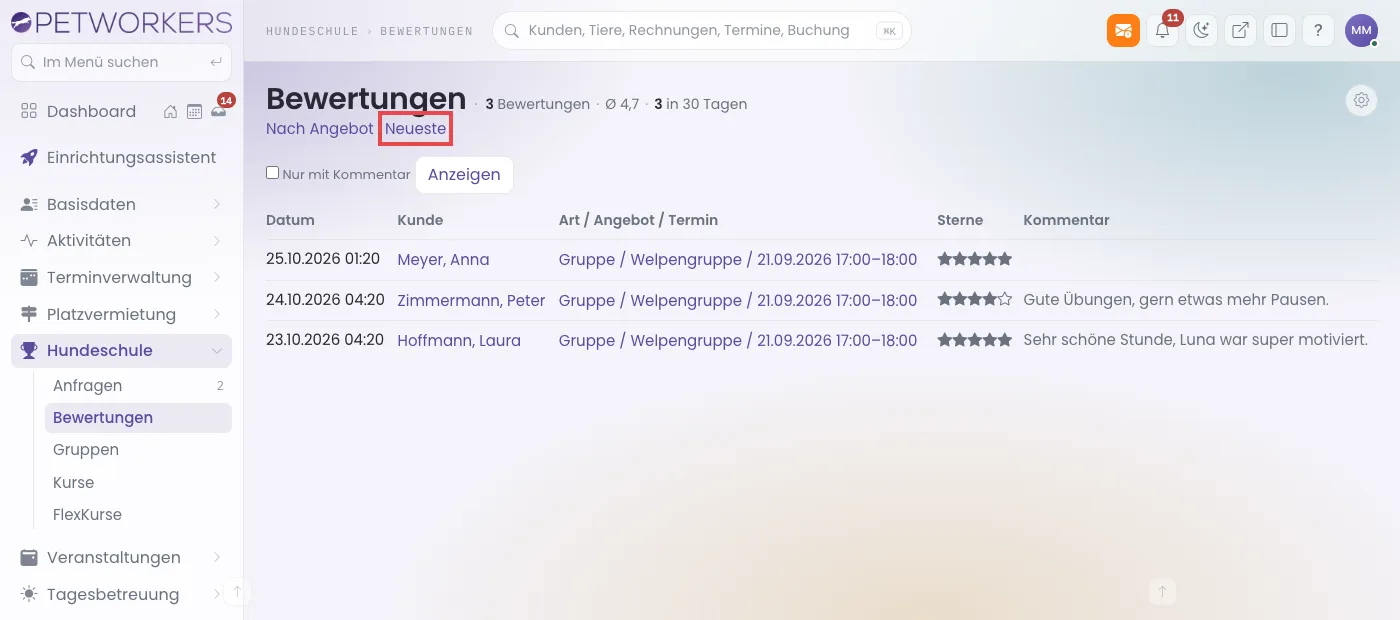
Task: Expand the Veranstaltungen menu
Action: (121, 557)
